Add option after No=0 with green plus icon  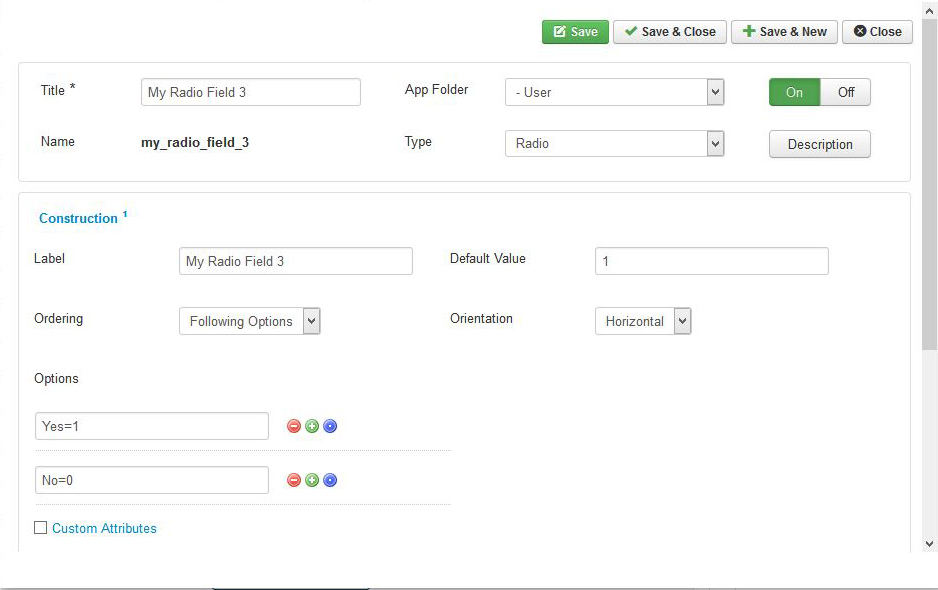click(312, 480)
